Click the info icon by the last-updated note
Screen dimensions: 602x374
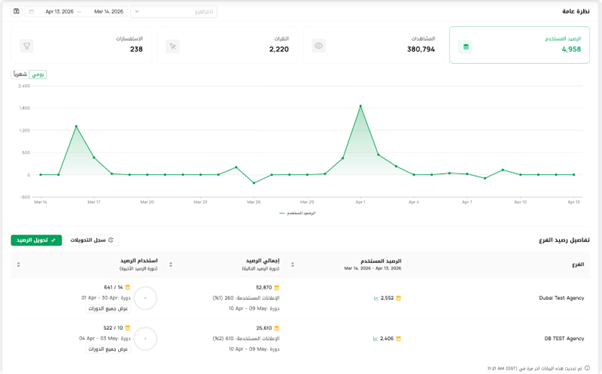(587, 368)
